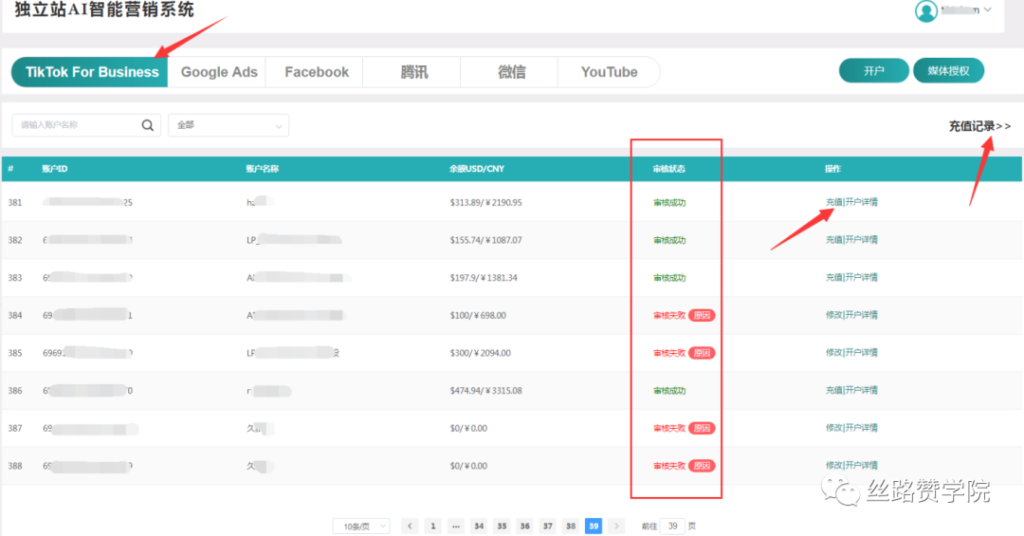Open 开户详情 for row 382
This screenshot has height=536, width=1024.
pos(861,240)
